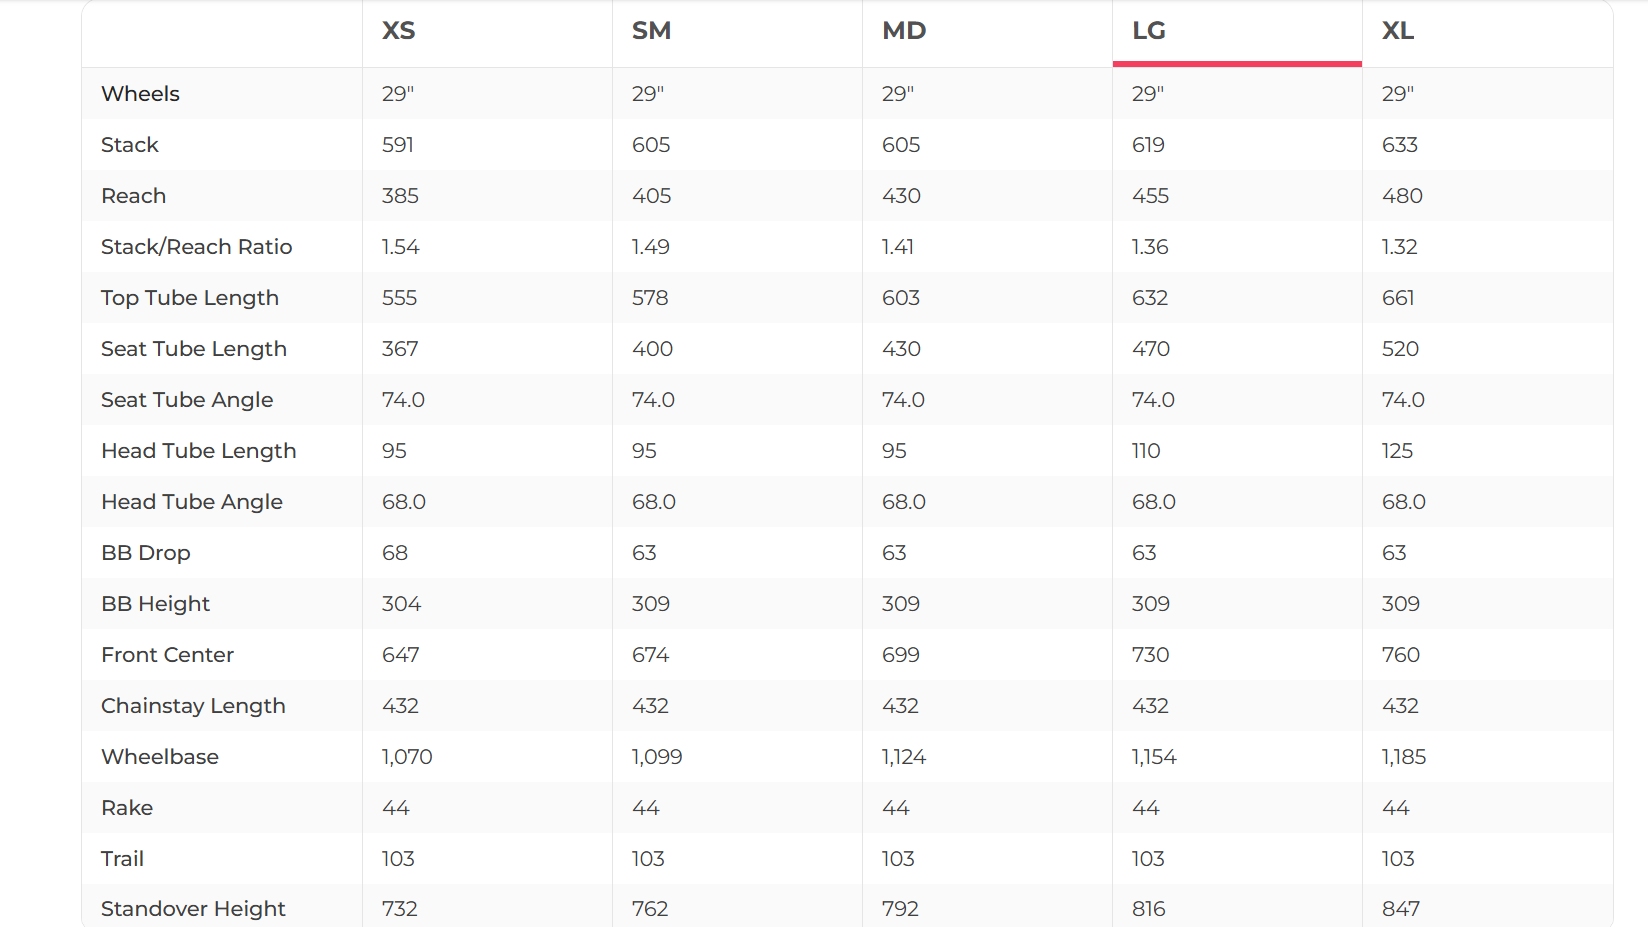Click the SM Seat Tube Length value 400
This screenshot has height=927, width=1648.
click(652, 349)
